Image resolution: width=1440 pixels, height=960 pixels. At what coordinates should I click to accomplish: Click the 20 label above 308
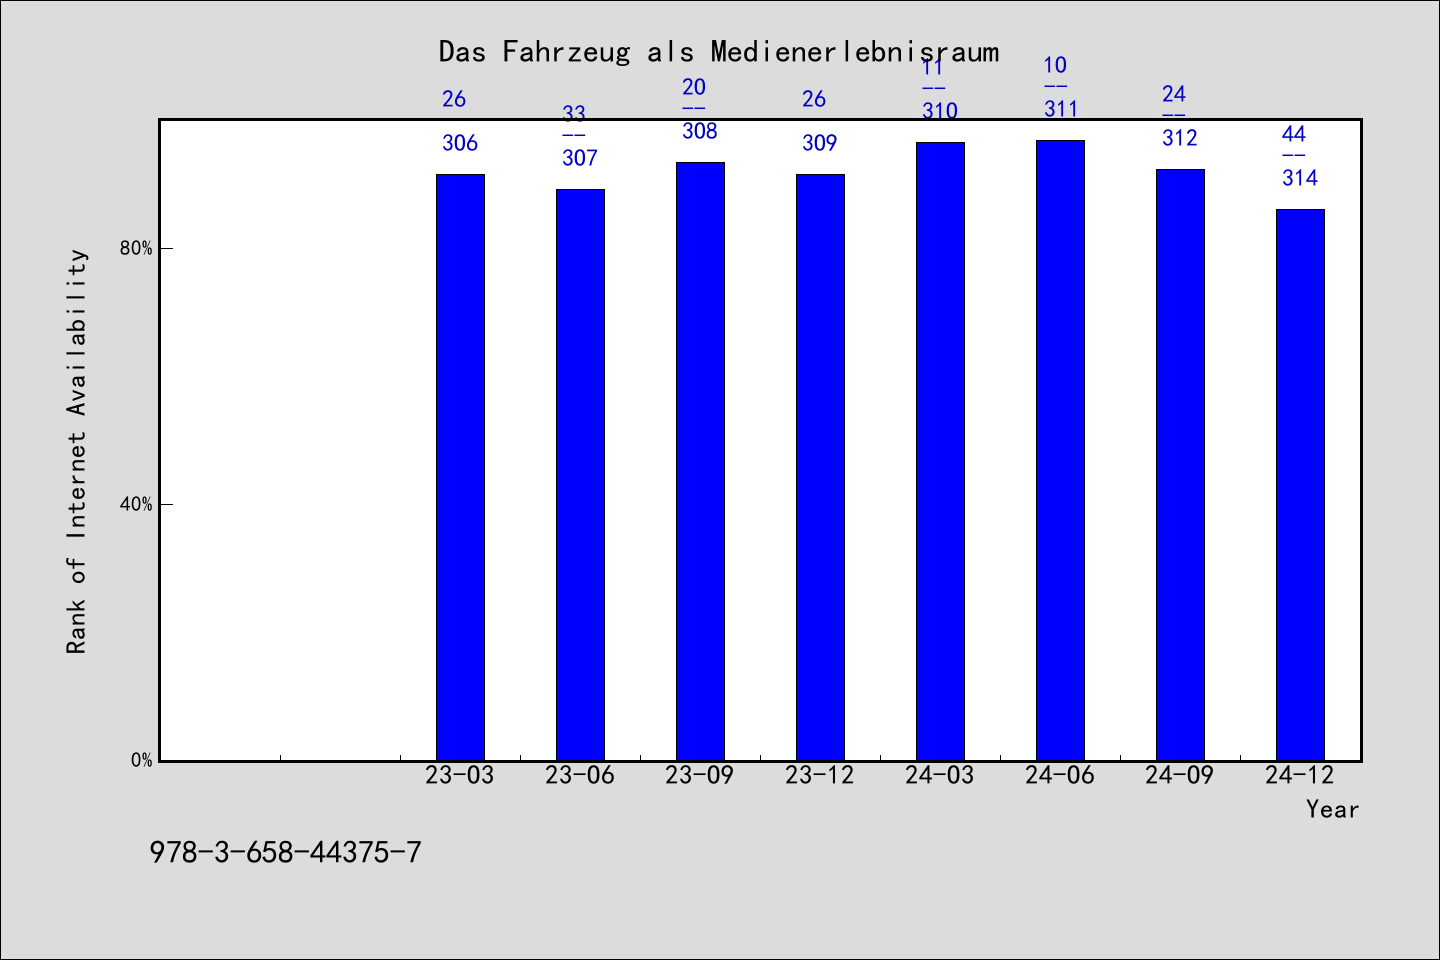pyautogui.click(x=694, y=87)
